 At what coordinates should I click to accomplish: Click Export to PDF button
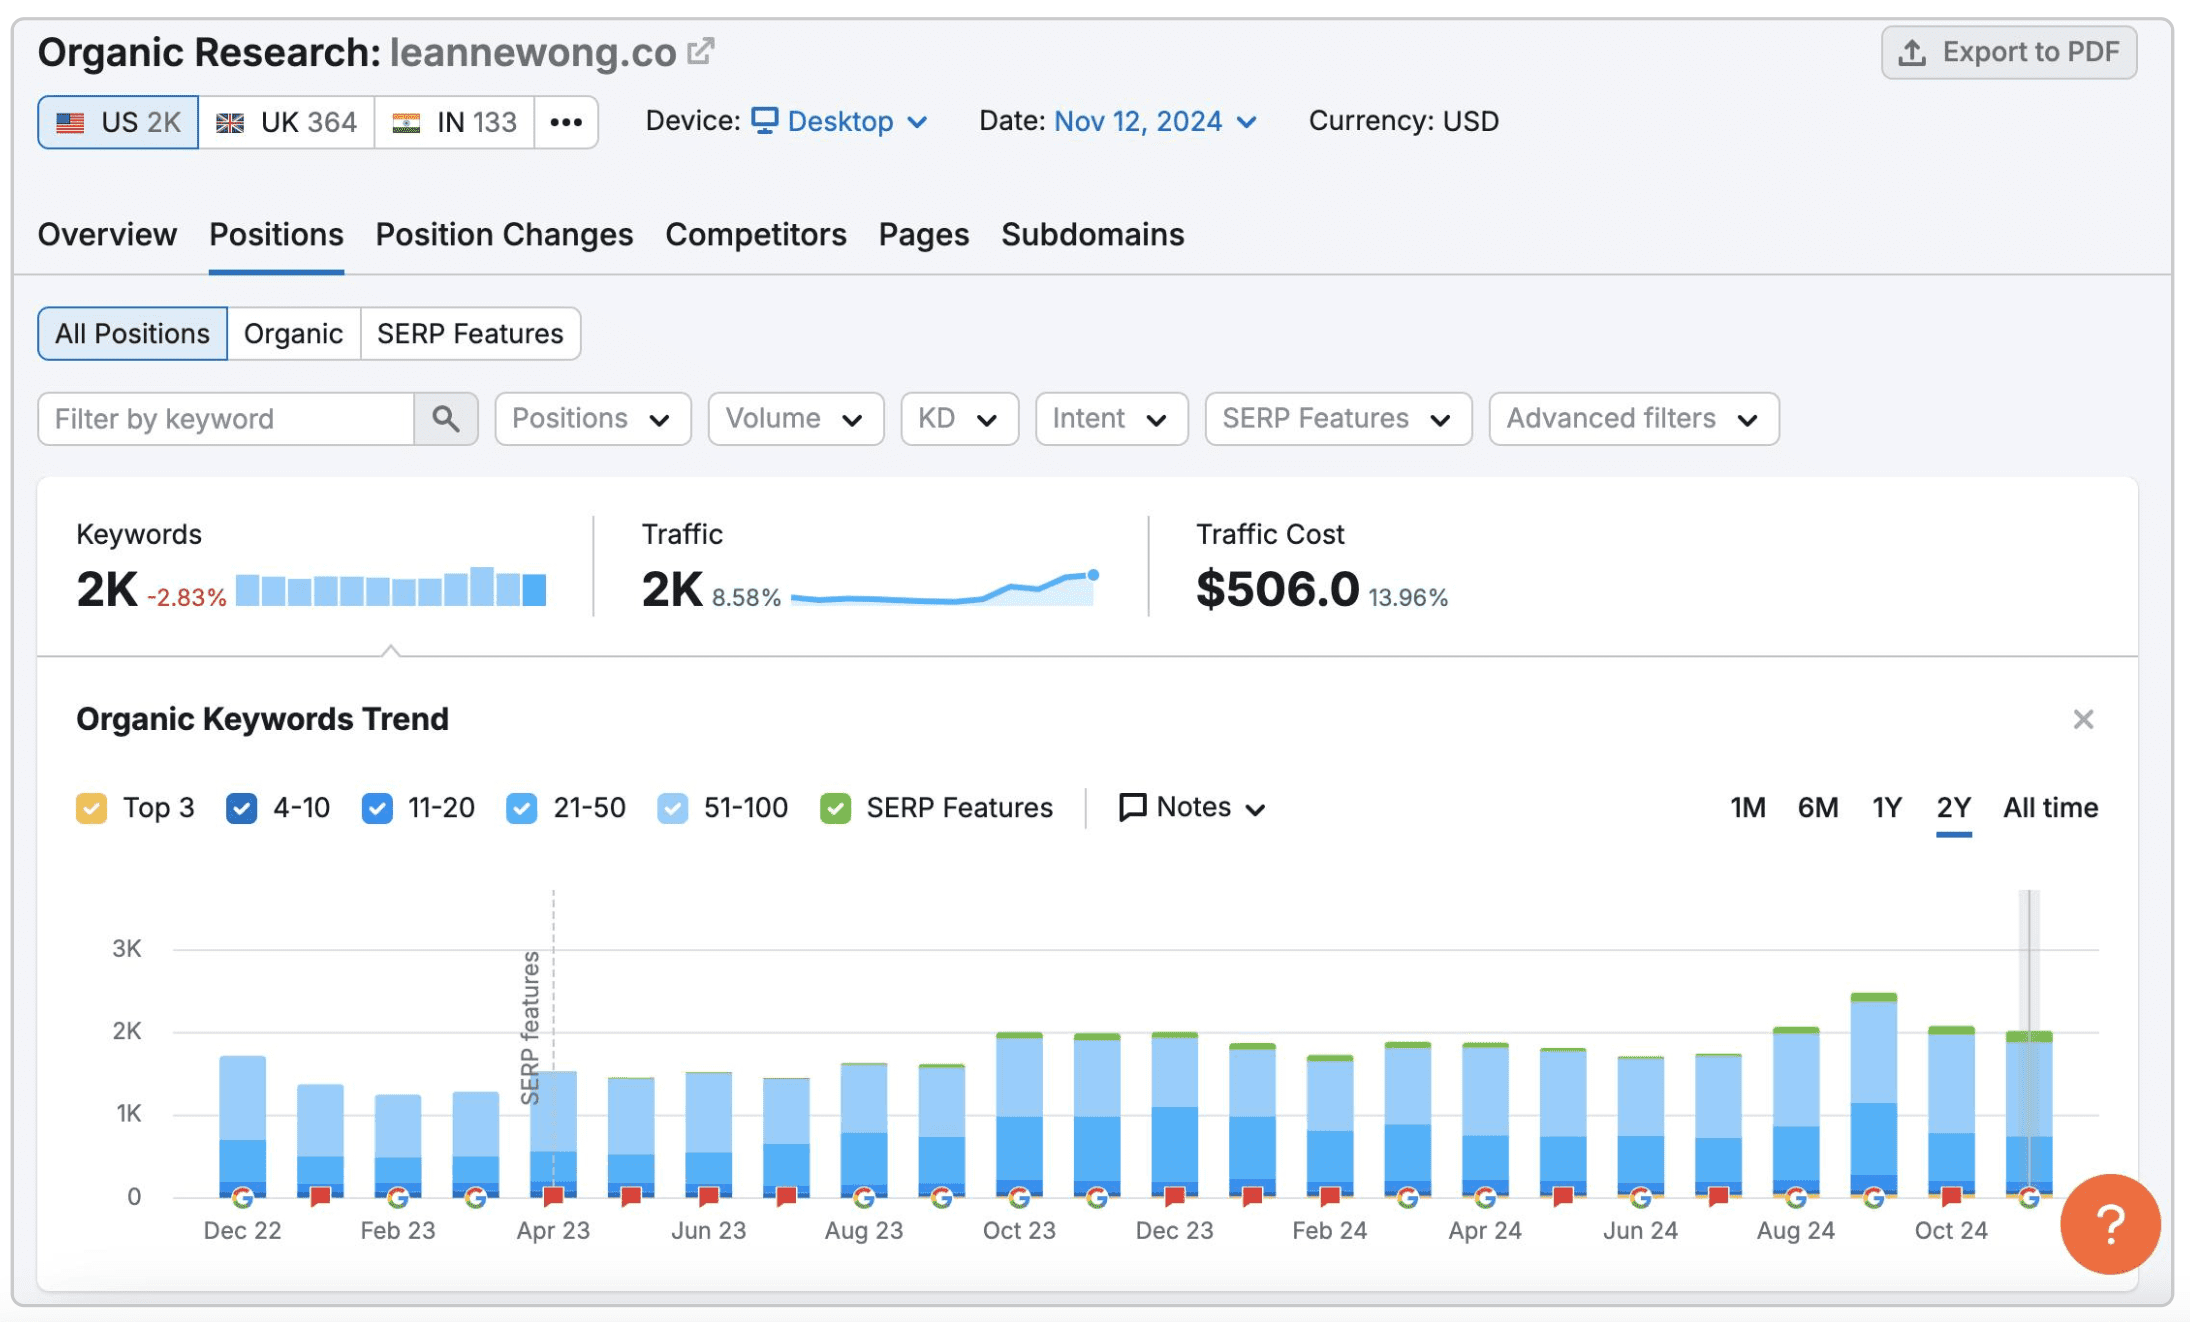coord(2008,52)
